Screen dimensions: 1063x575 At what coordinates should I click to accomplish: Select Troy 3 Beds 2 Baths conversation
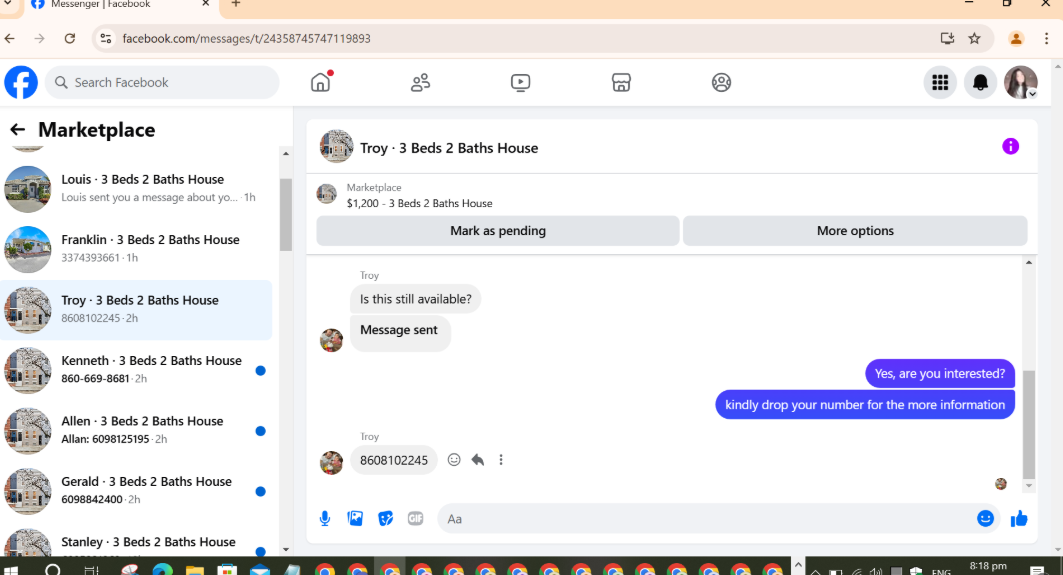tap(136, 309)
